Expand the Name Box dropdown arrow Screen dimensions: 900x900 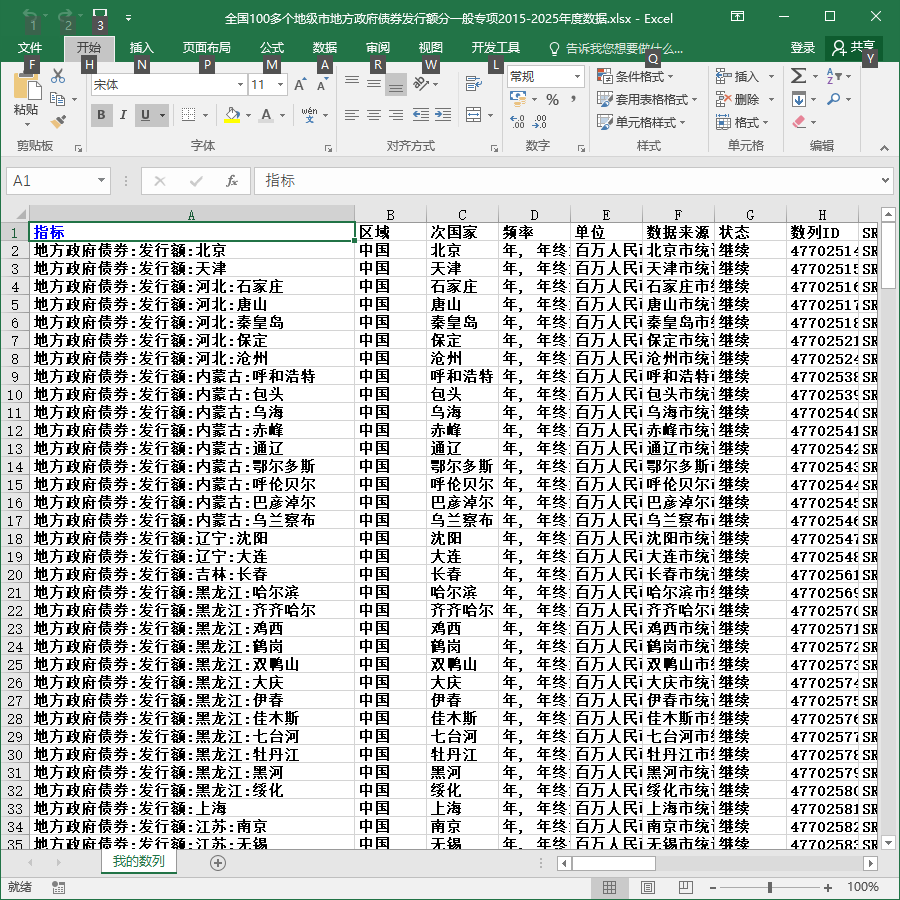[101, 180]
